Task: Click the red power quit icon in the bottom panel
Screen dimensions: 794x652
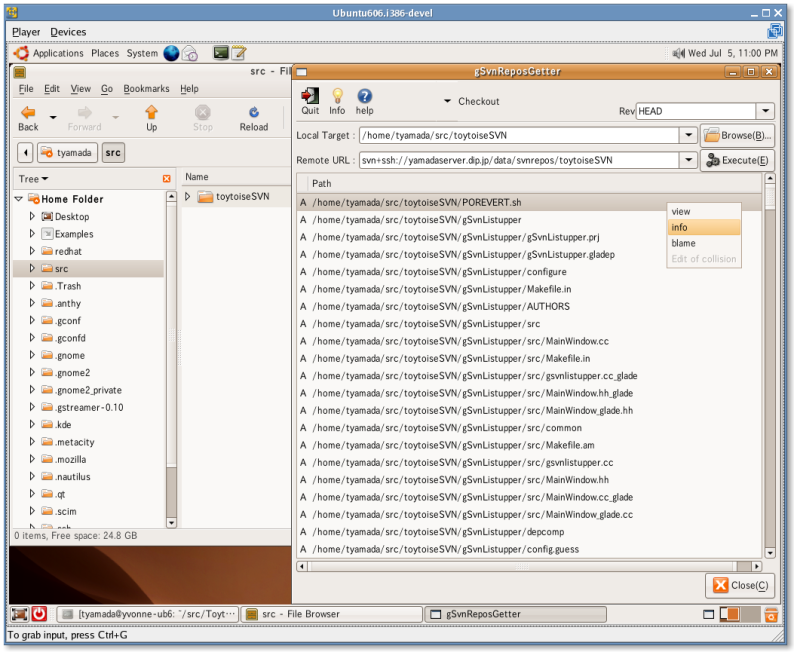Action: click(x=39, y=614)
